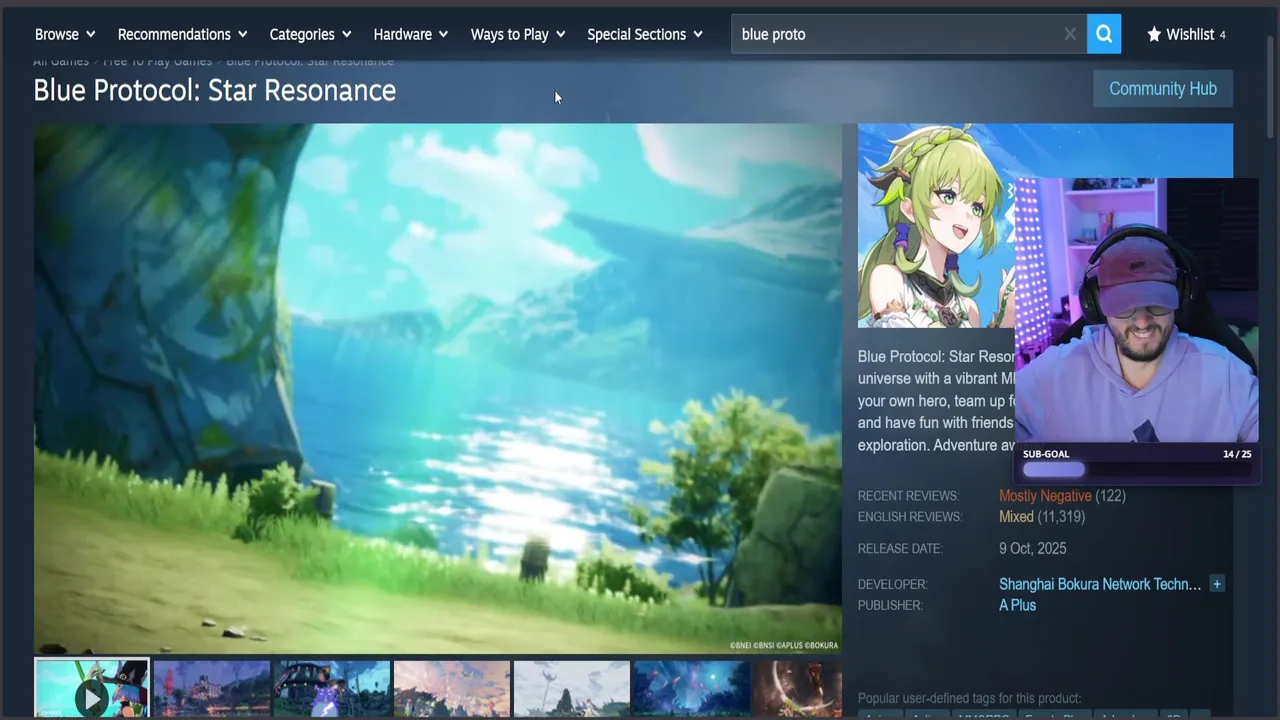Open the Ways to Play dropdown
This screenshot has height=720, width=1280.
point(518,34)
